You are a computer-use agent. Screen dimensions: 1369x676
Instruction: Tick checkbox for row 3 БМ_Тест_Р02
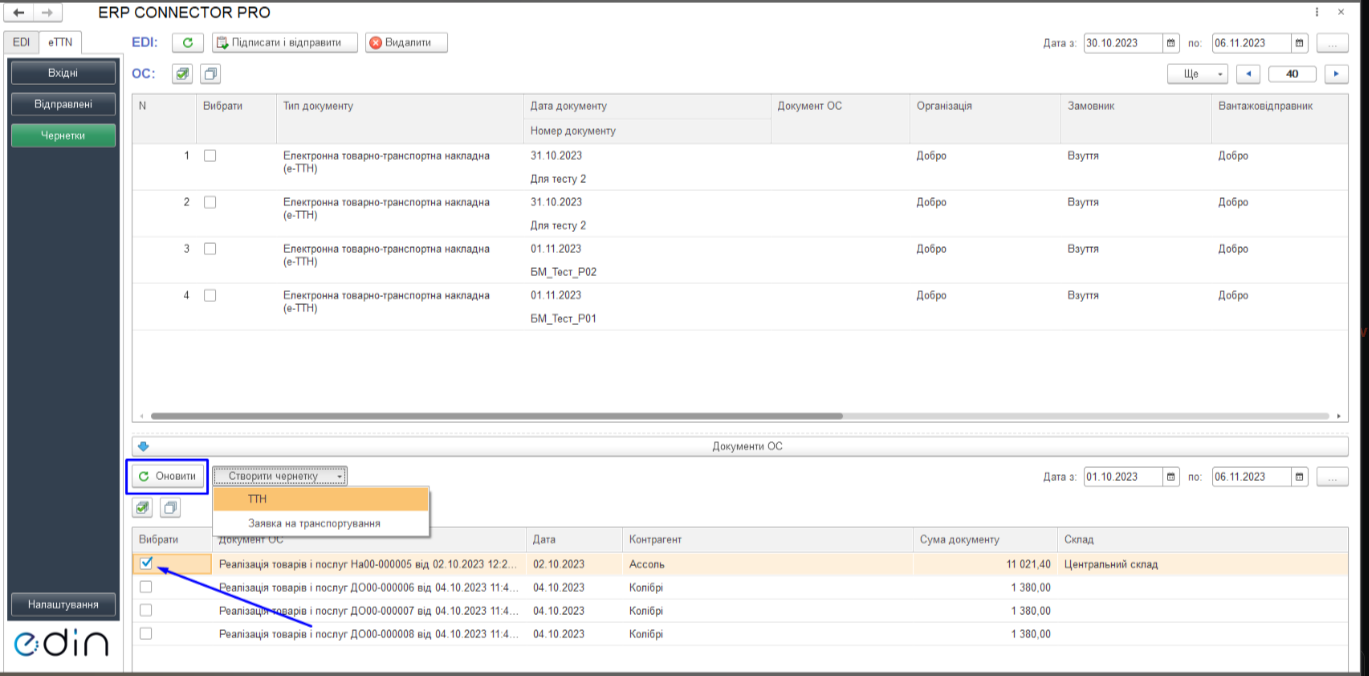pos(210,249)
